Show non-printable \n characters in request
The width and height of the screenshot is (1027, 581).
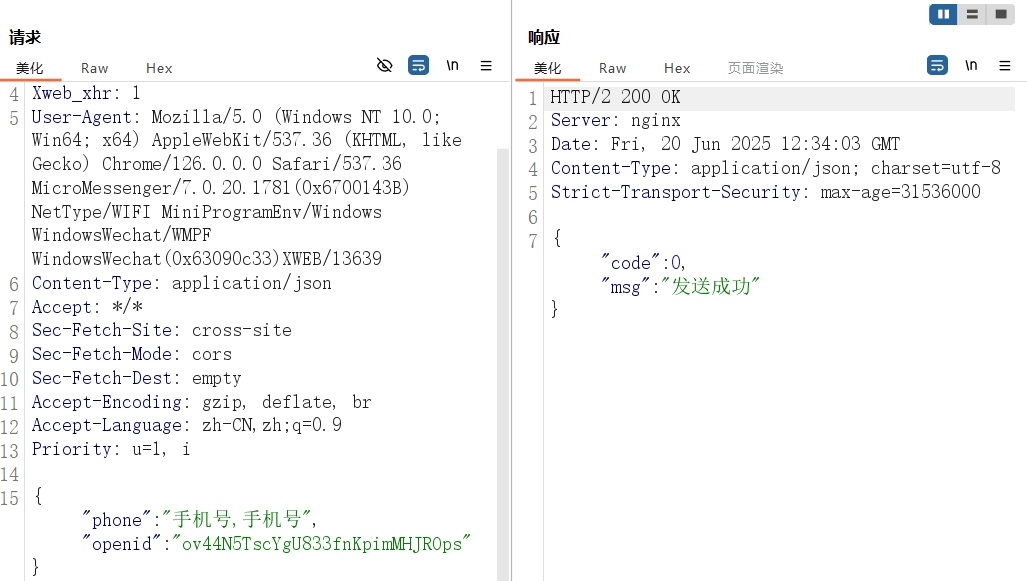pyautogui.click(x=453, y=66)
